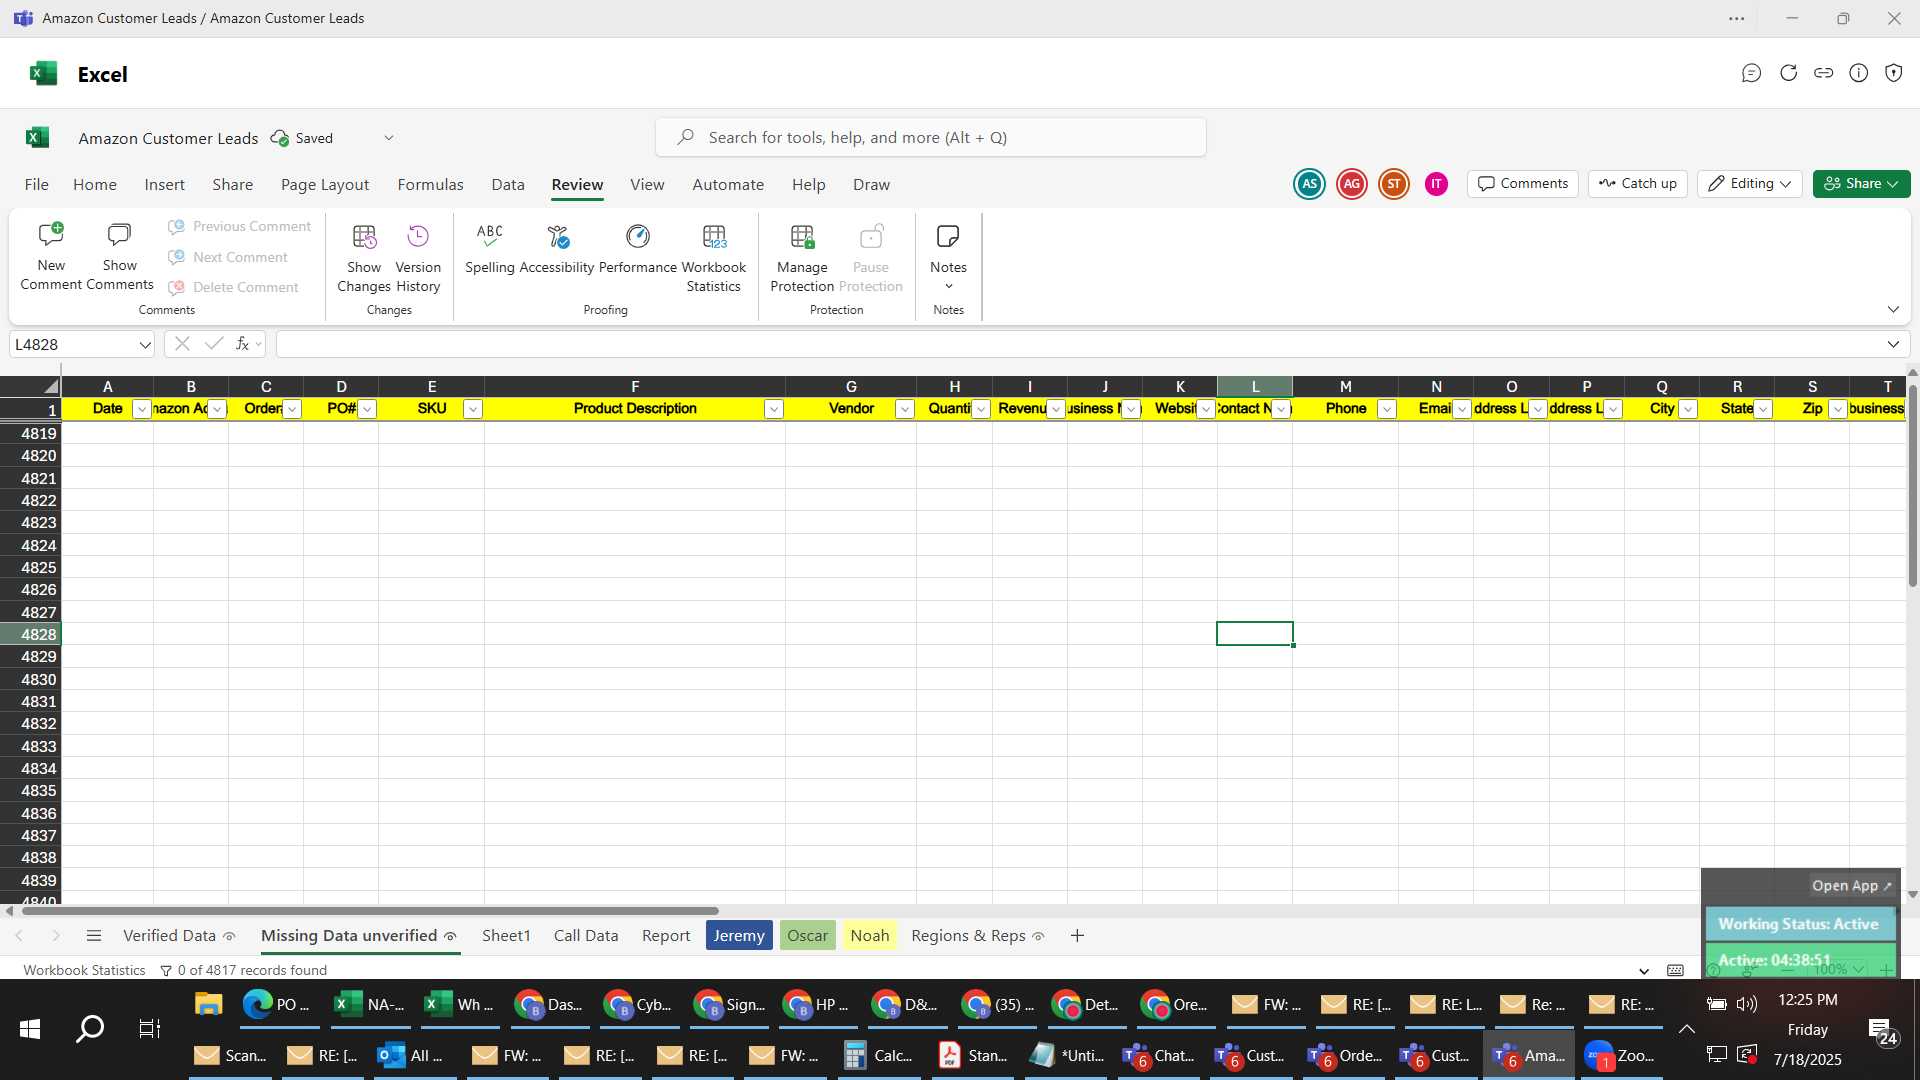Open Editing mode dropdown

[x=1750, y=184]
